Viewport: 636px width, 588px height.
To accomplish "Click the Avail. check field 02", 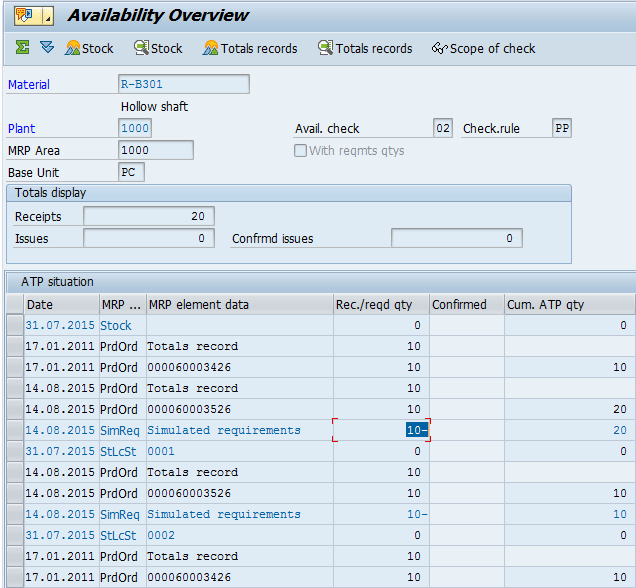I will [443, 128].
